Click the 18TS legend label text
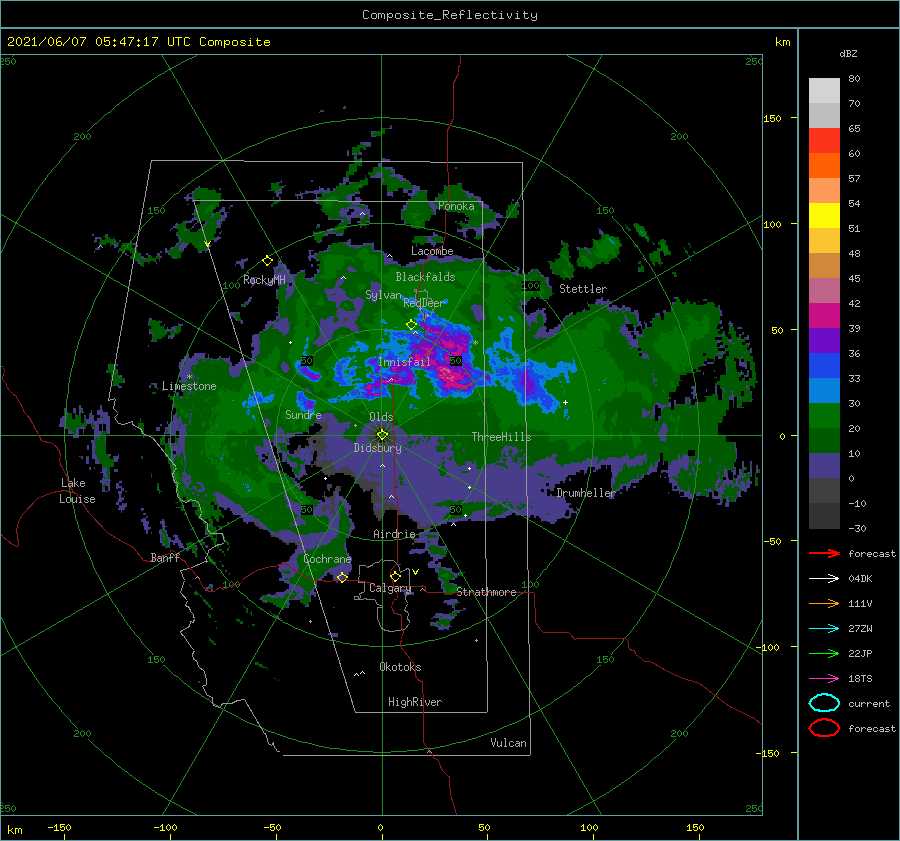Screen dimensions: 900x841 tap(860, 679)
